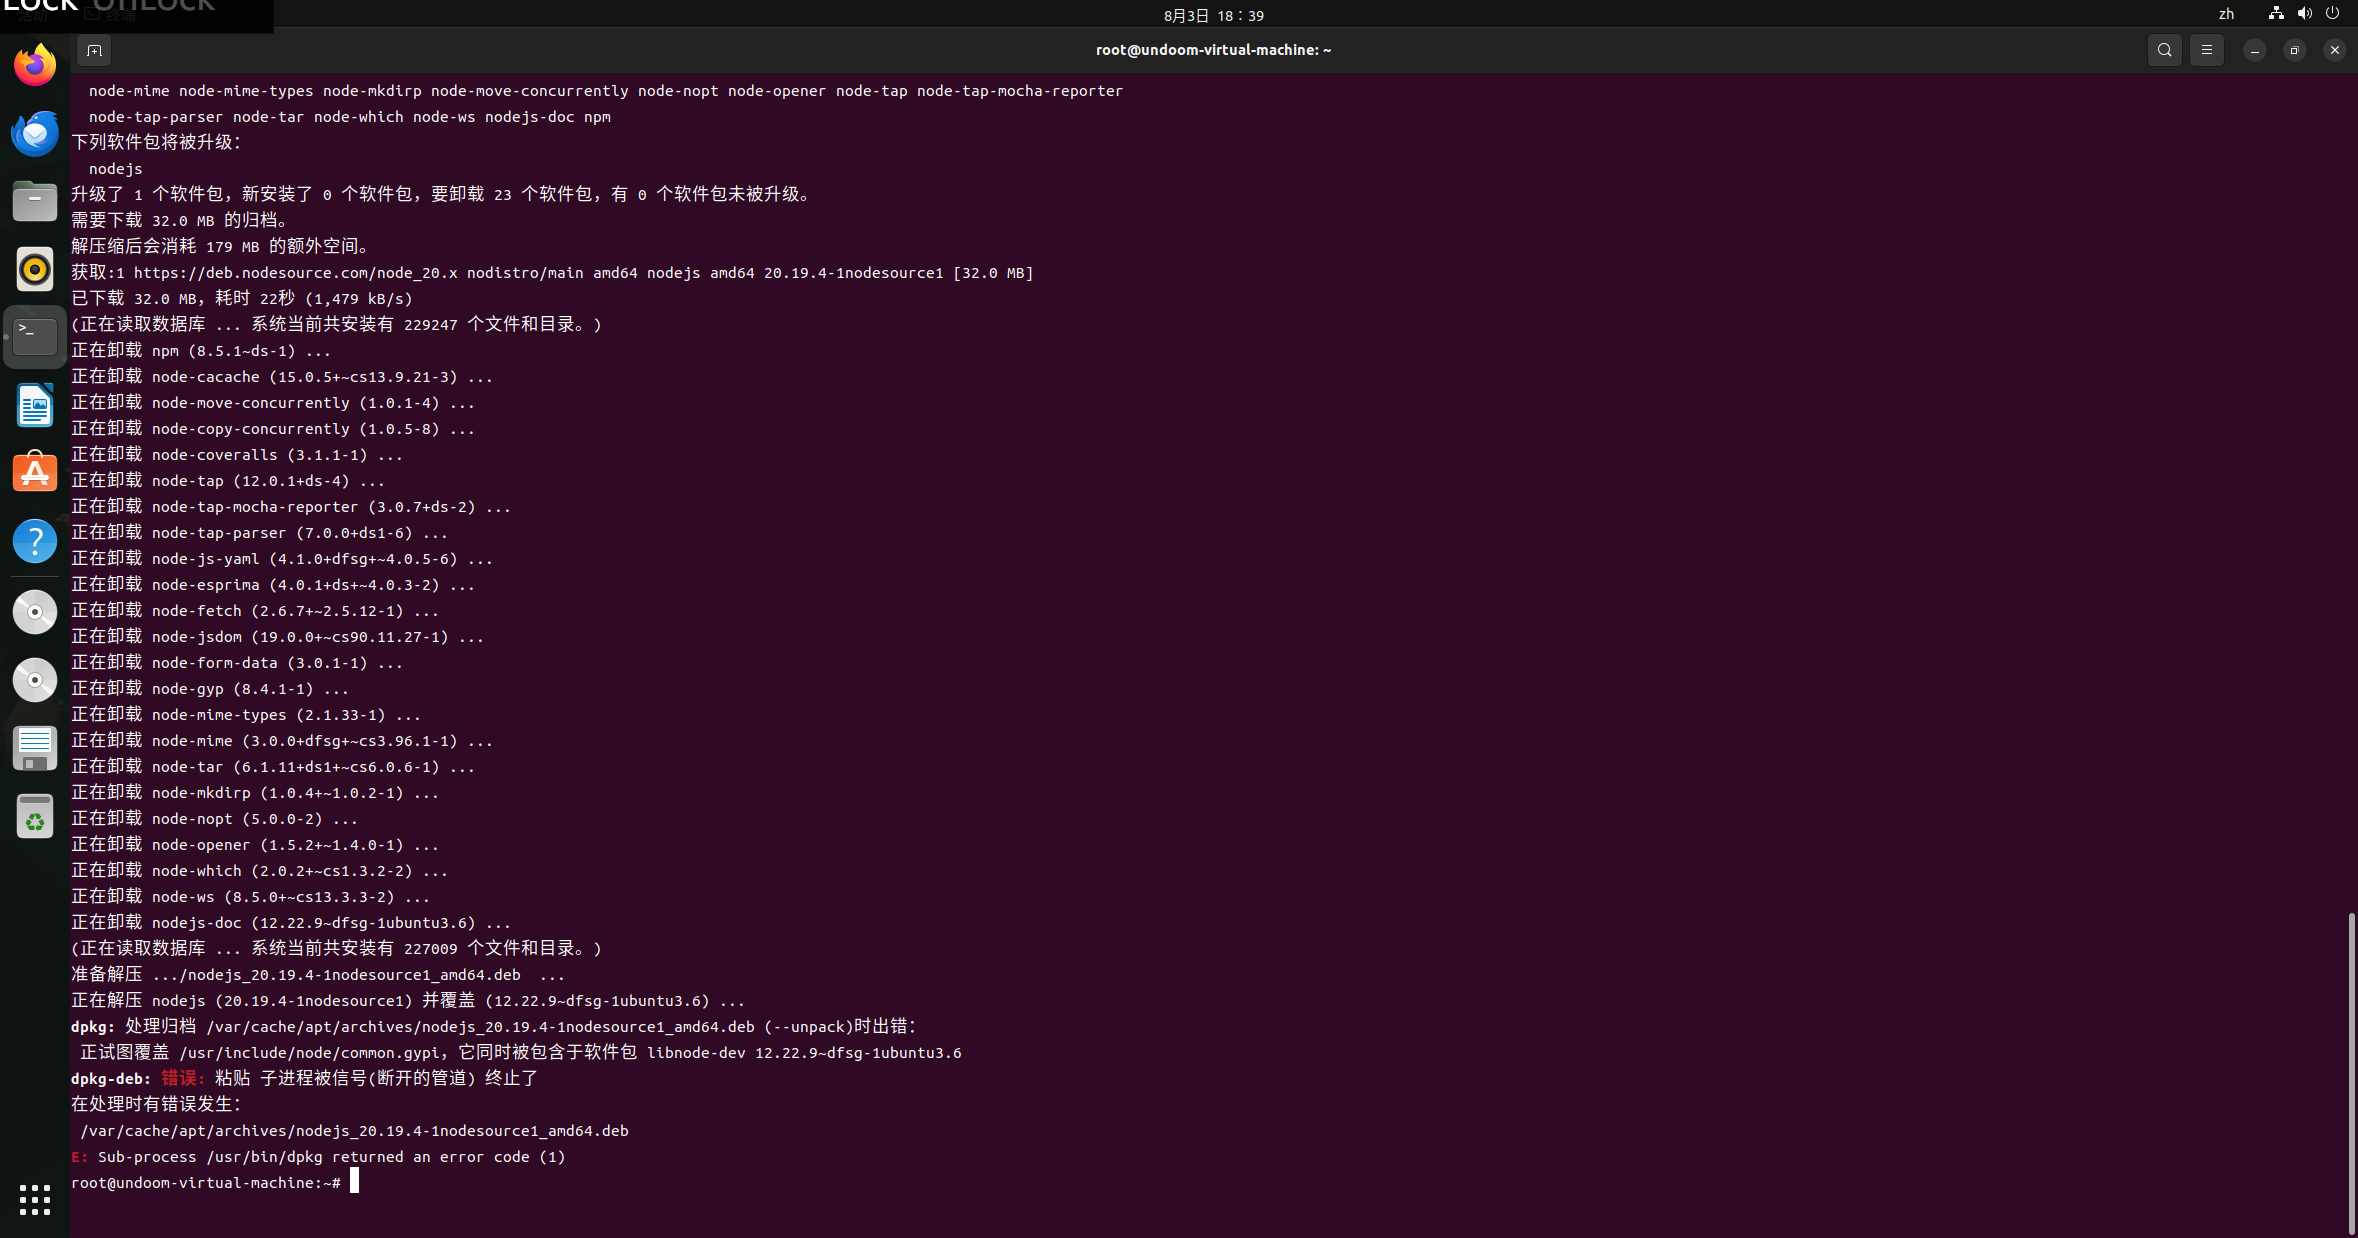The height and width of the screenshot is (1238, 2358).
Task: Launch Rhythmbox music player
Action: pos(35,270)
